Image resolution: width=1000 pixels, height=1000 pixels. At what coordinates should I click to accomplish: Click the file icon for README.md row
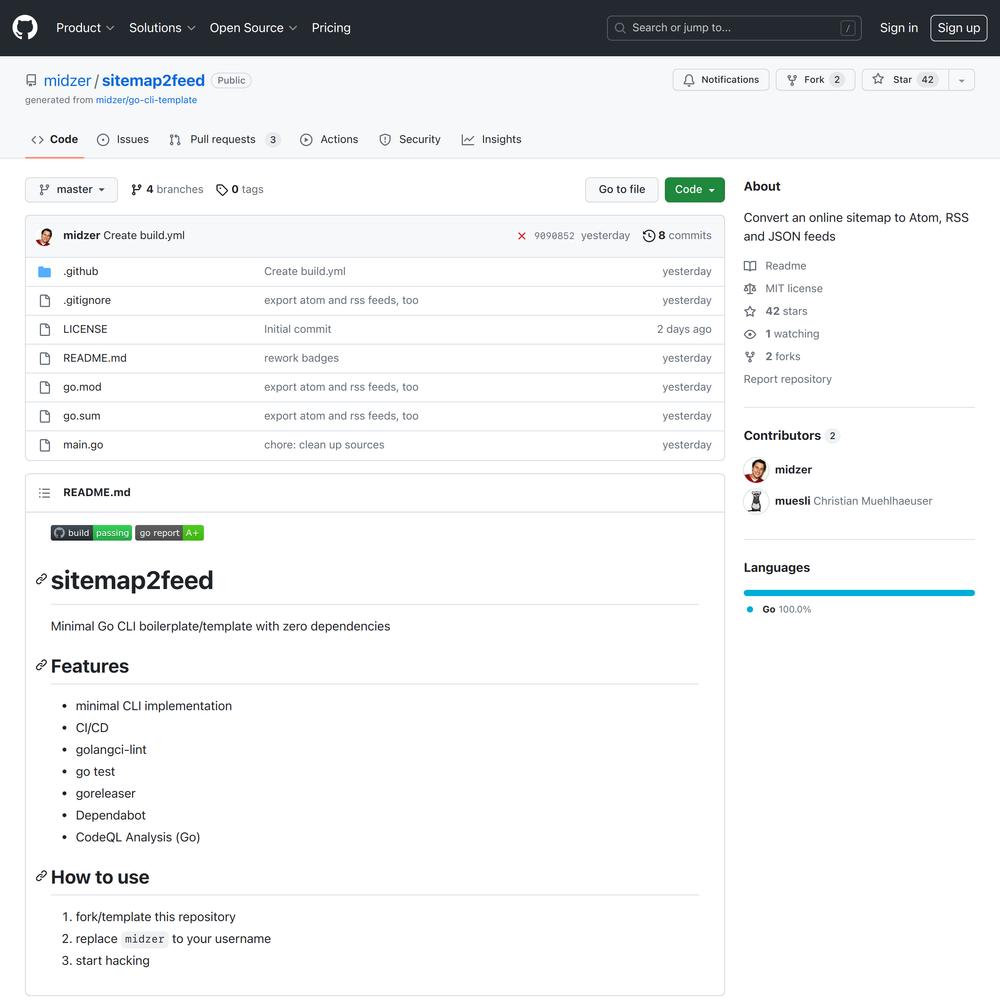pyautogui.click(x=45, y=358)
